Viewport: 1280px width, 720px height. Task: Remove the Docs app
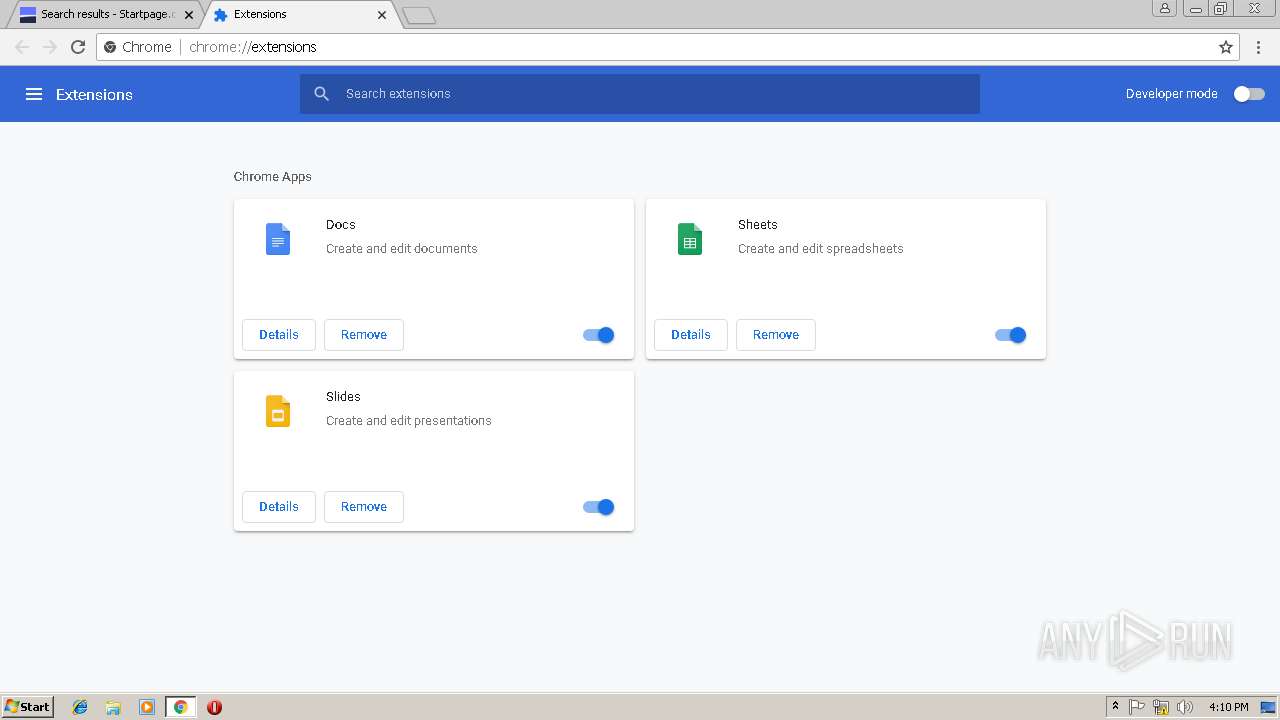click(x=364, y=335)
